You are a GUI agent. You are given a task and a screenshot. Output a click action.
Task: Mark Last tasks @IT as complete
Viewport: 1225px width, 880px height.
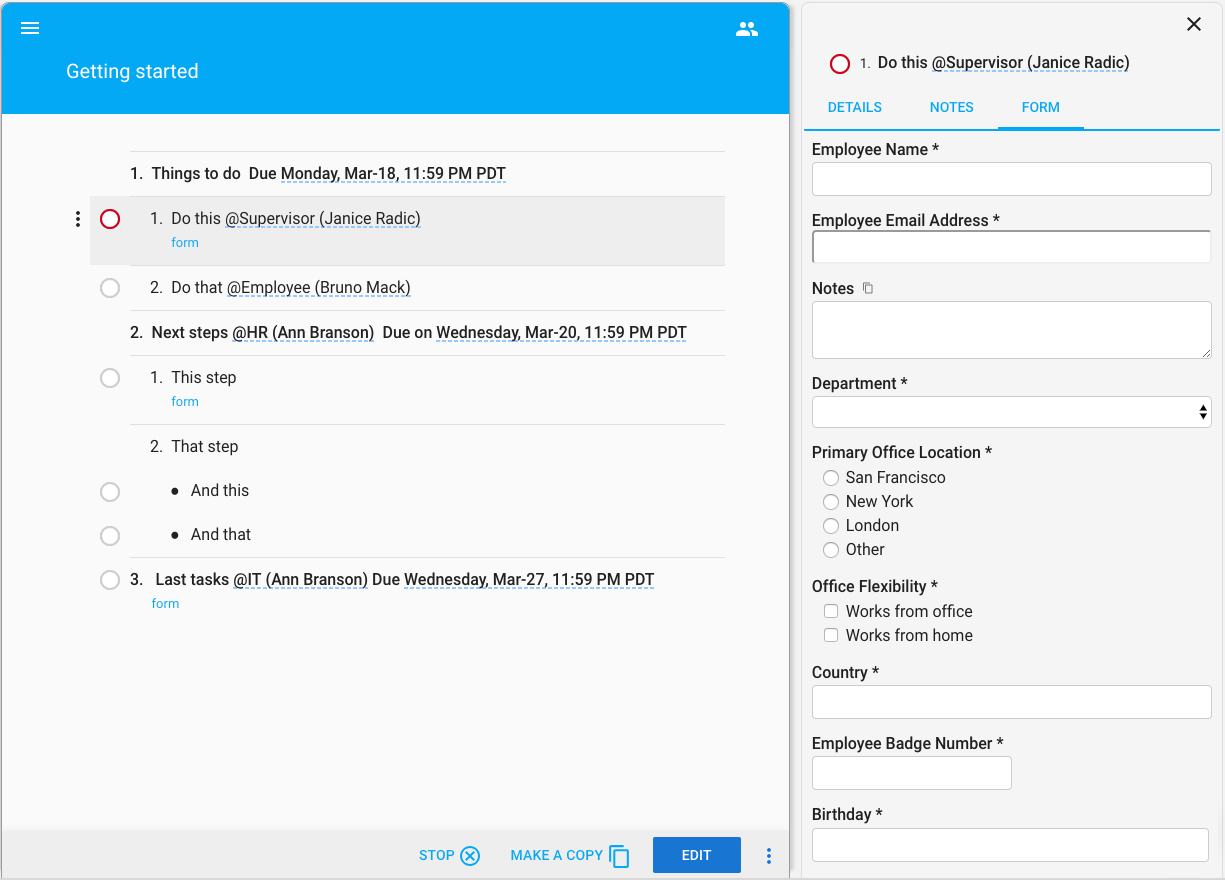pyautogui.click(x=110, y=580)
